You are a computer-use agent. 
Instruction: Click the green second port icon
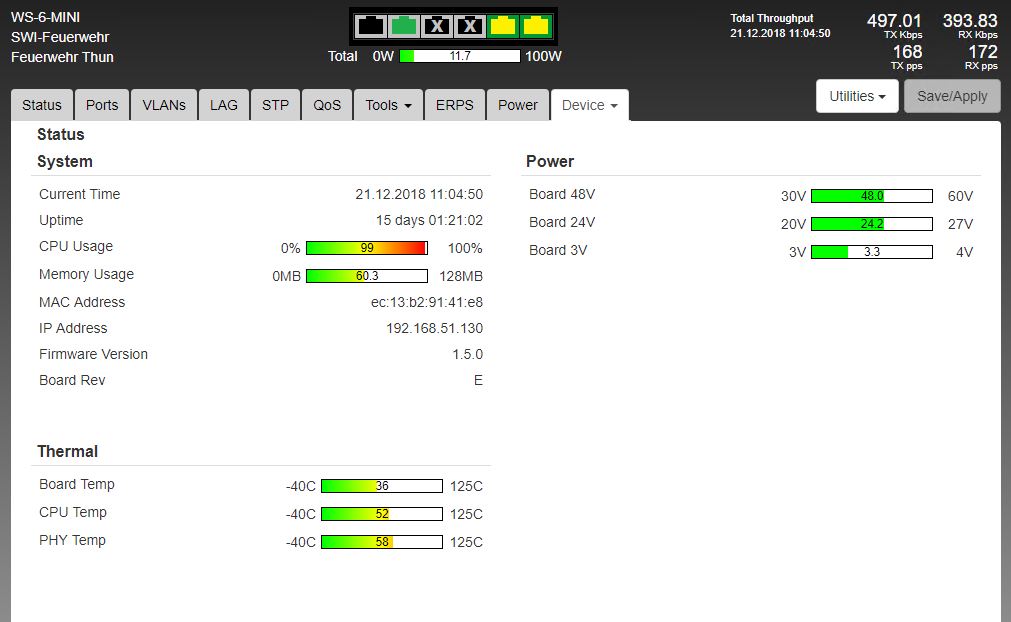point(403,26)
